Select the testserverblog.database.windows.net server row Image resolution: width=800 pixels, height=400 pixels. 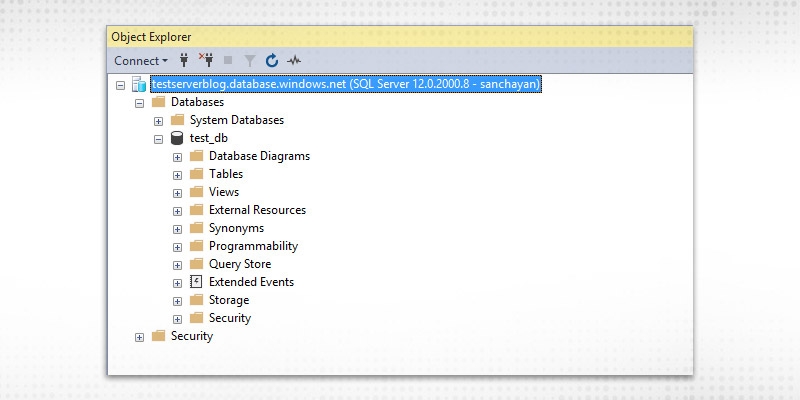pos(345,84)
